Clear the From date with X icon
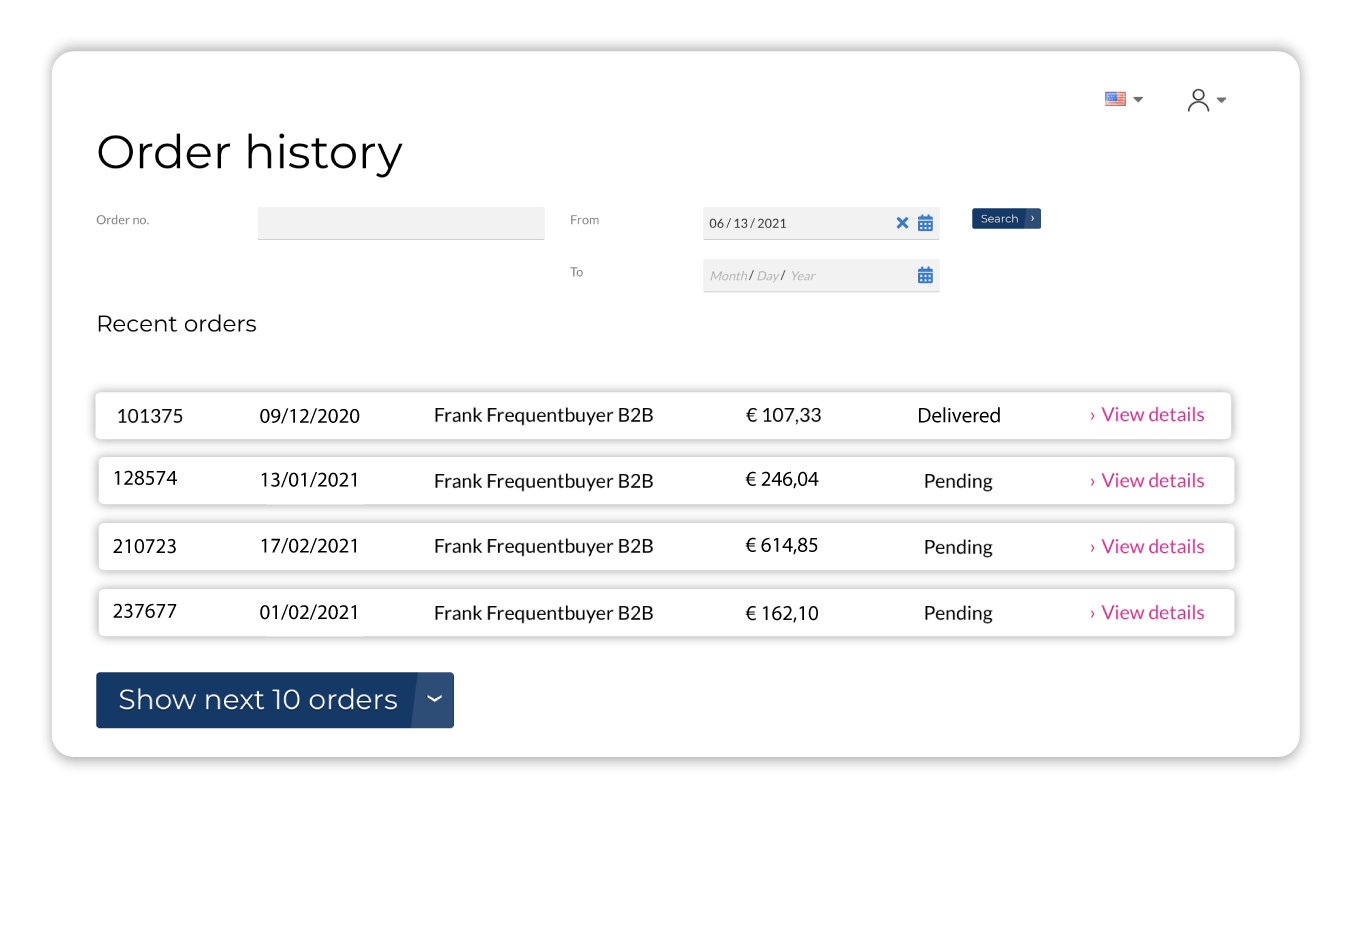The height and width of the screenshot is (943, 1349). pos(902,223)
